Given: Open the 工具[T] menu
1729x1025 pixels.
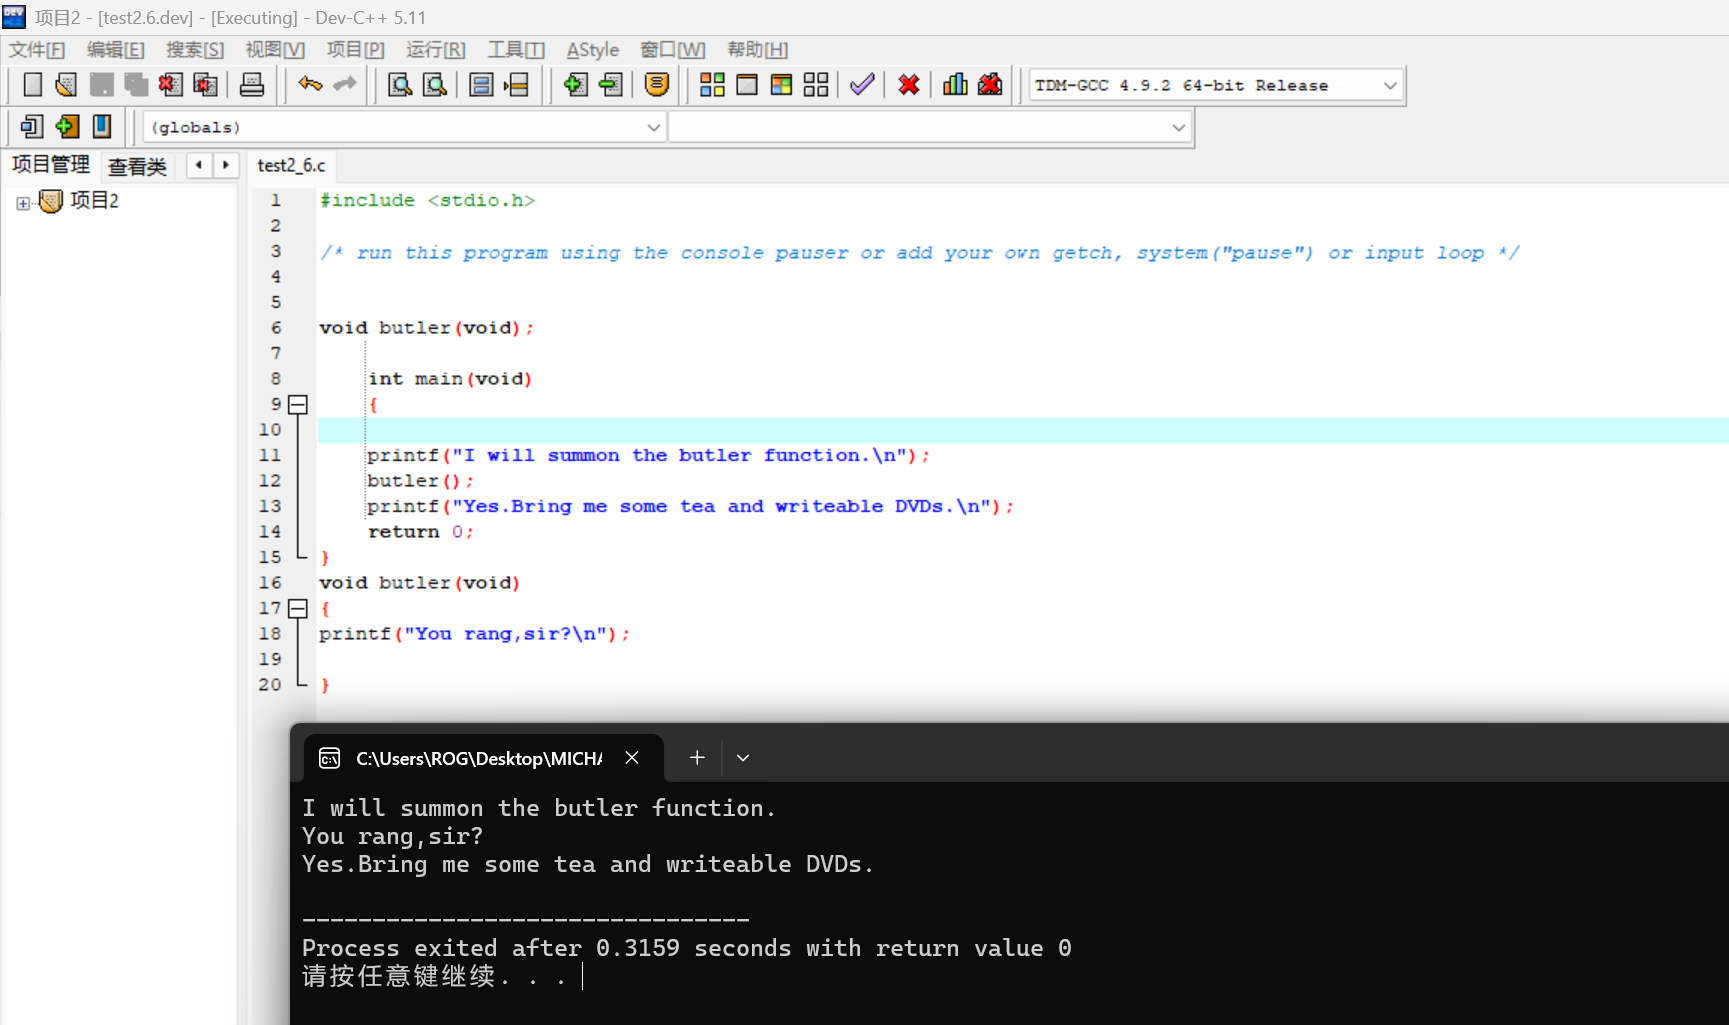Looking at the screenshot, I should [516, 50].
